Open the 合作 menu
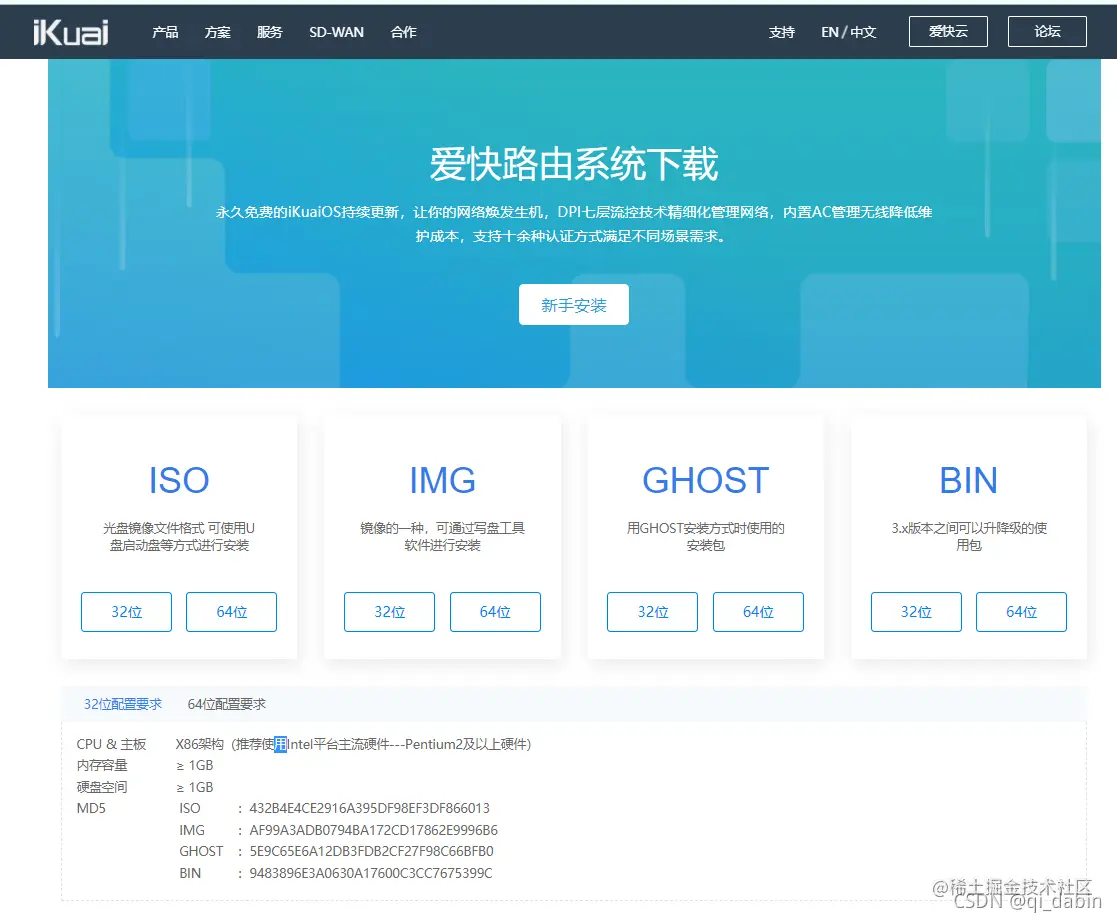 (x=403, y=32)
